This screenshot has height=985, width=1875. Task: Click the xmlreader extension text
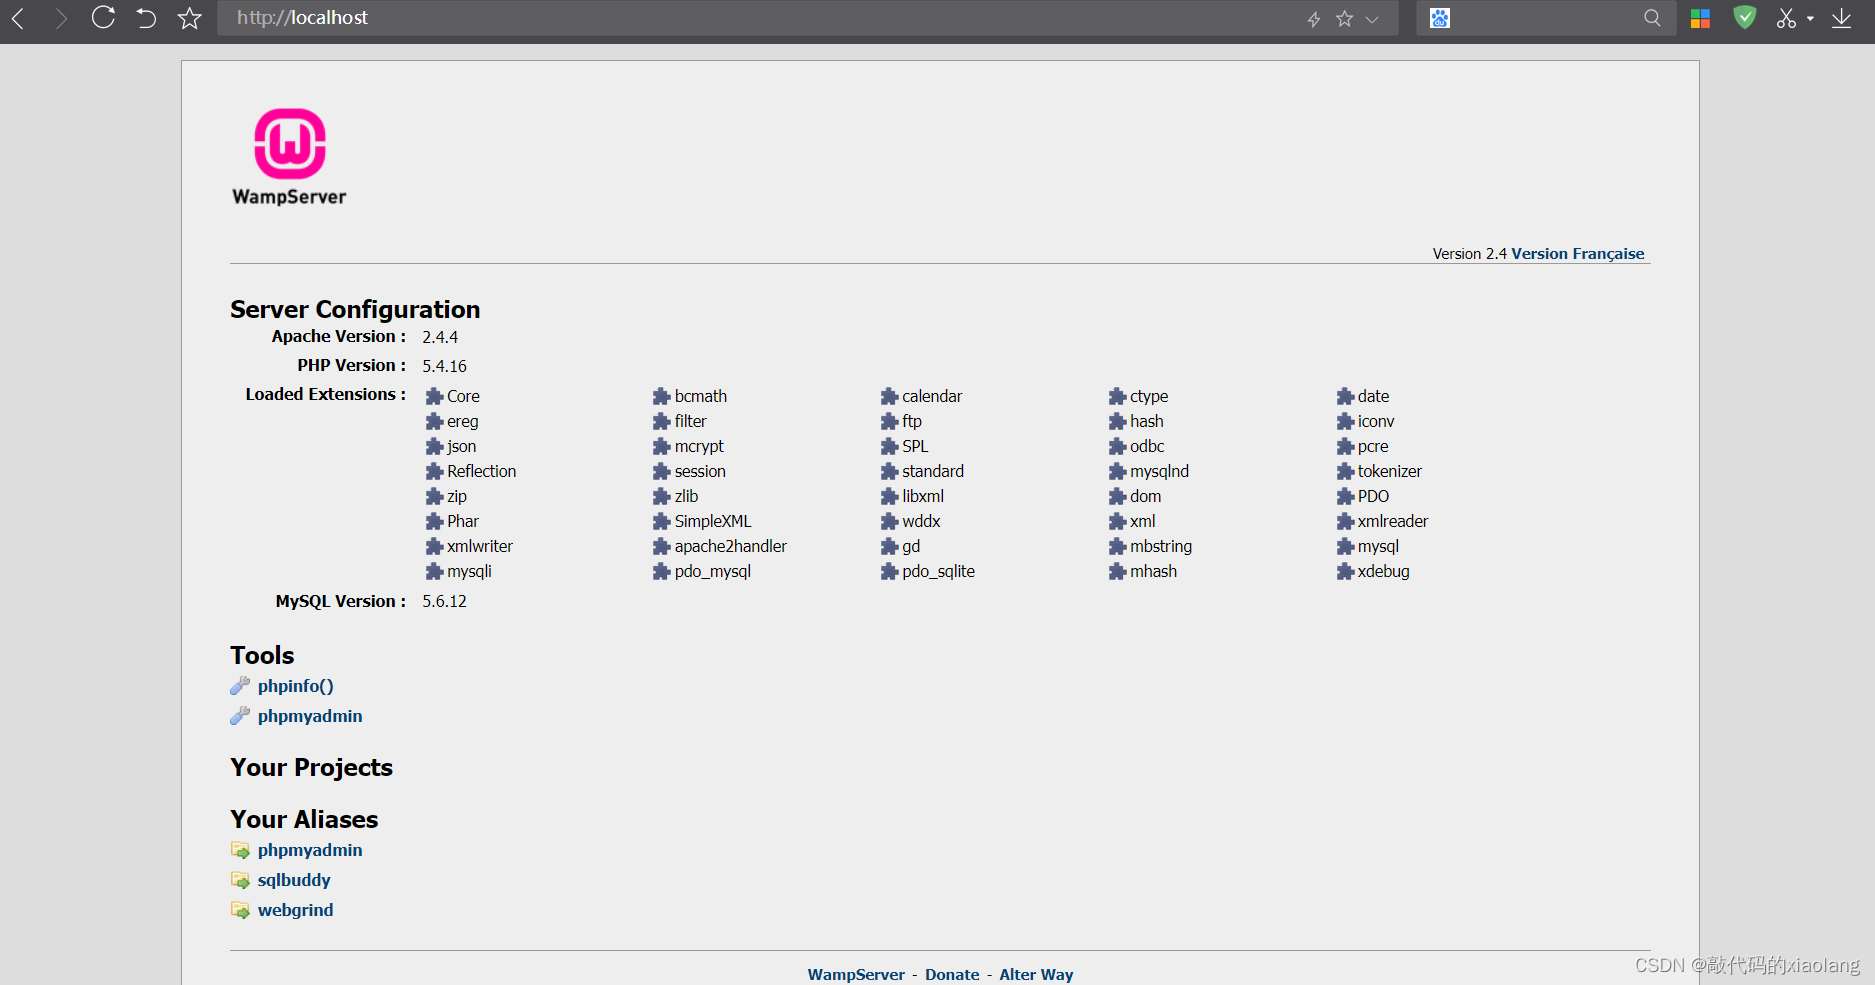pyautogui.click(x=1393, y=521)
